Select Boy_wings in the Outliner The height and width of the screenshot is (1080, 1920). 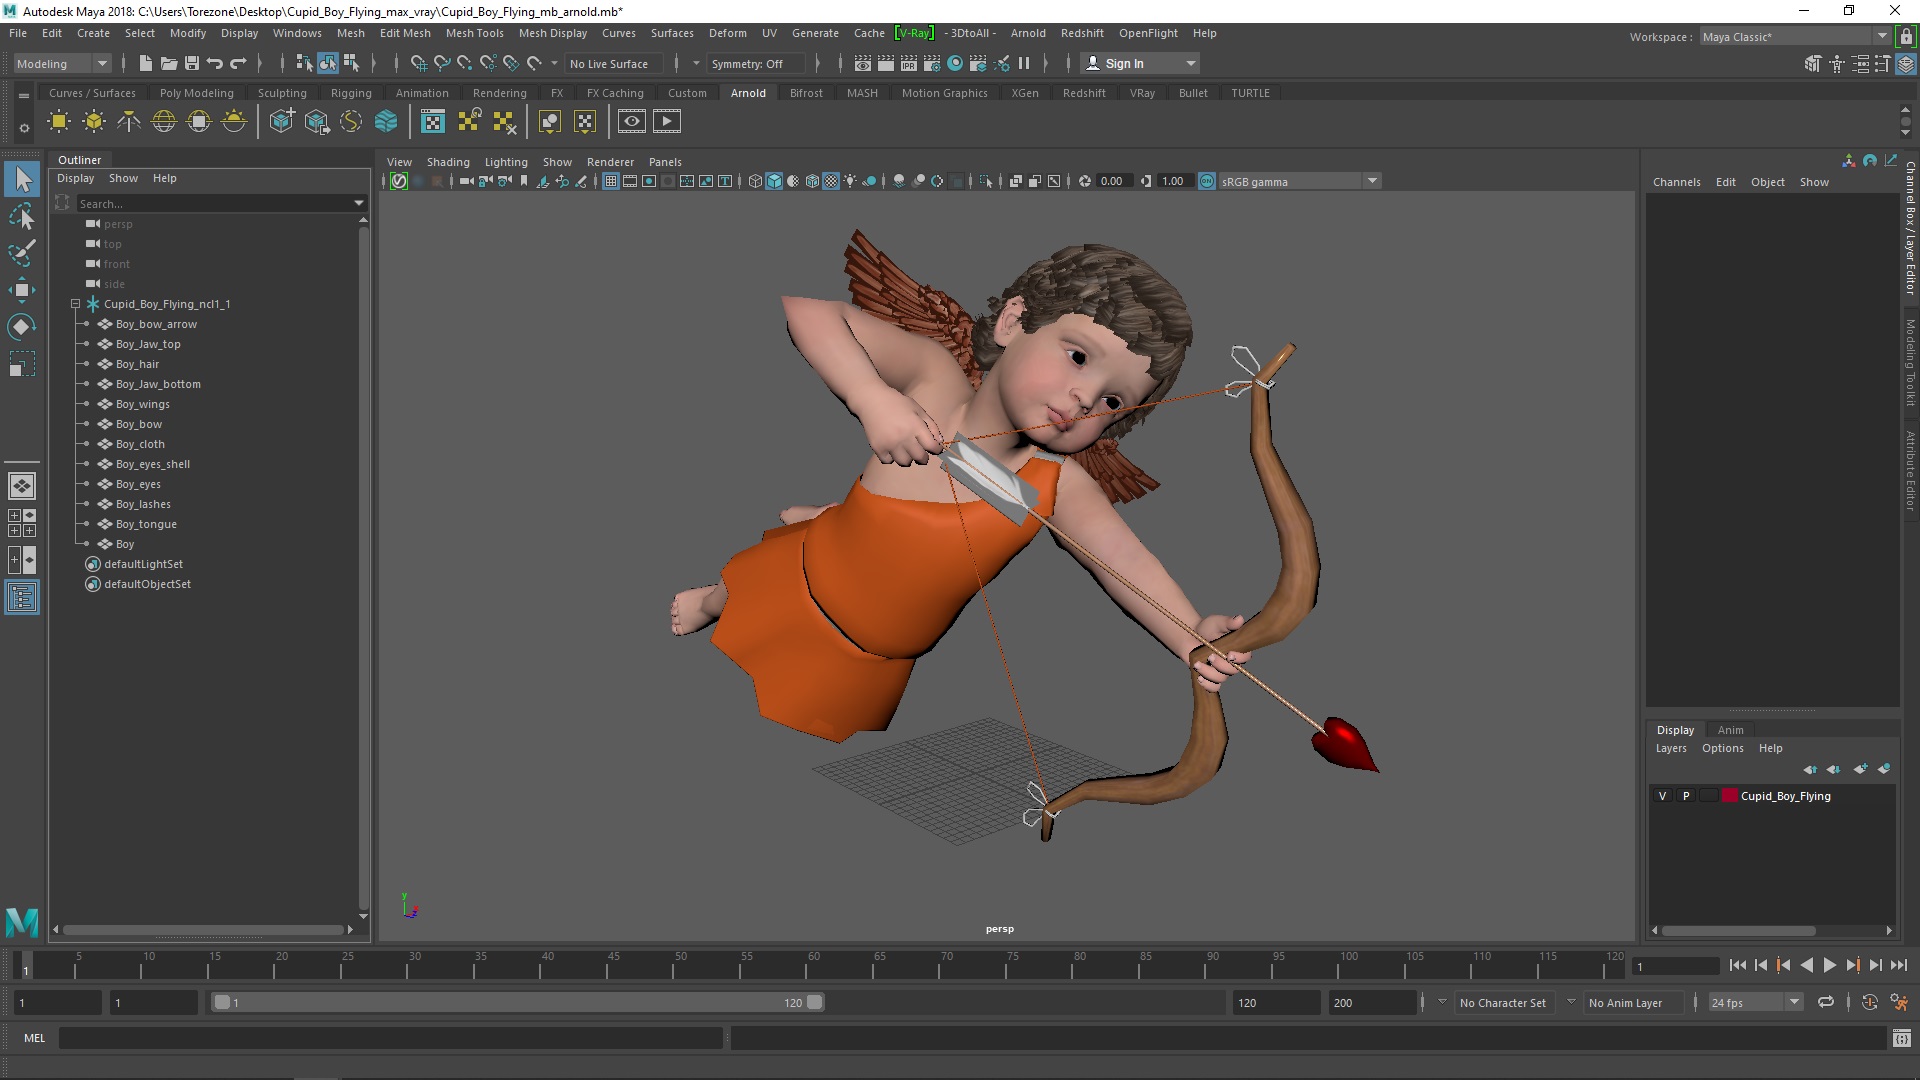pos(143,404)
